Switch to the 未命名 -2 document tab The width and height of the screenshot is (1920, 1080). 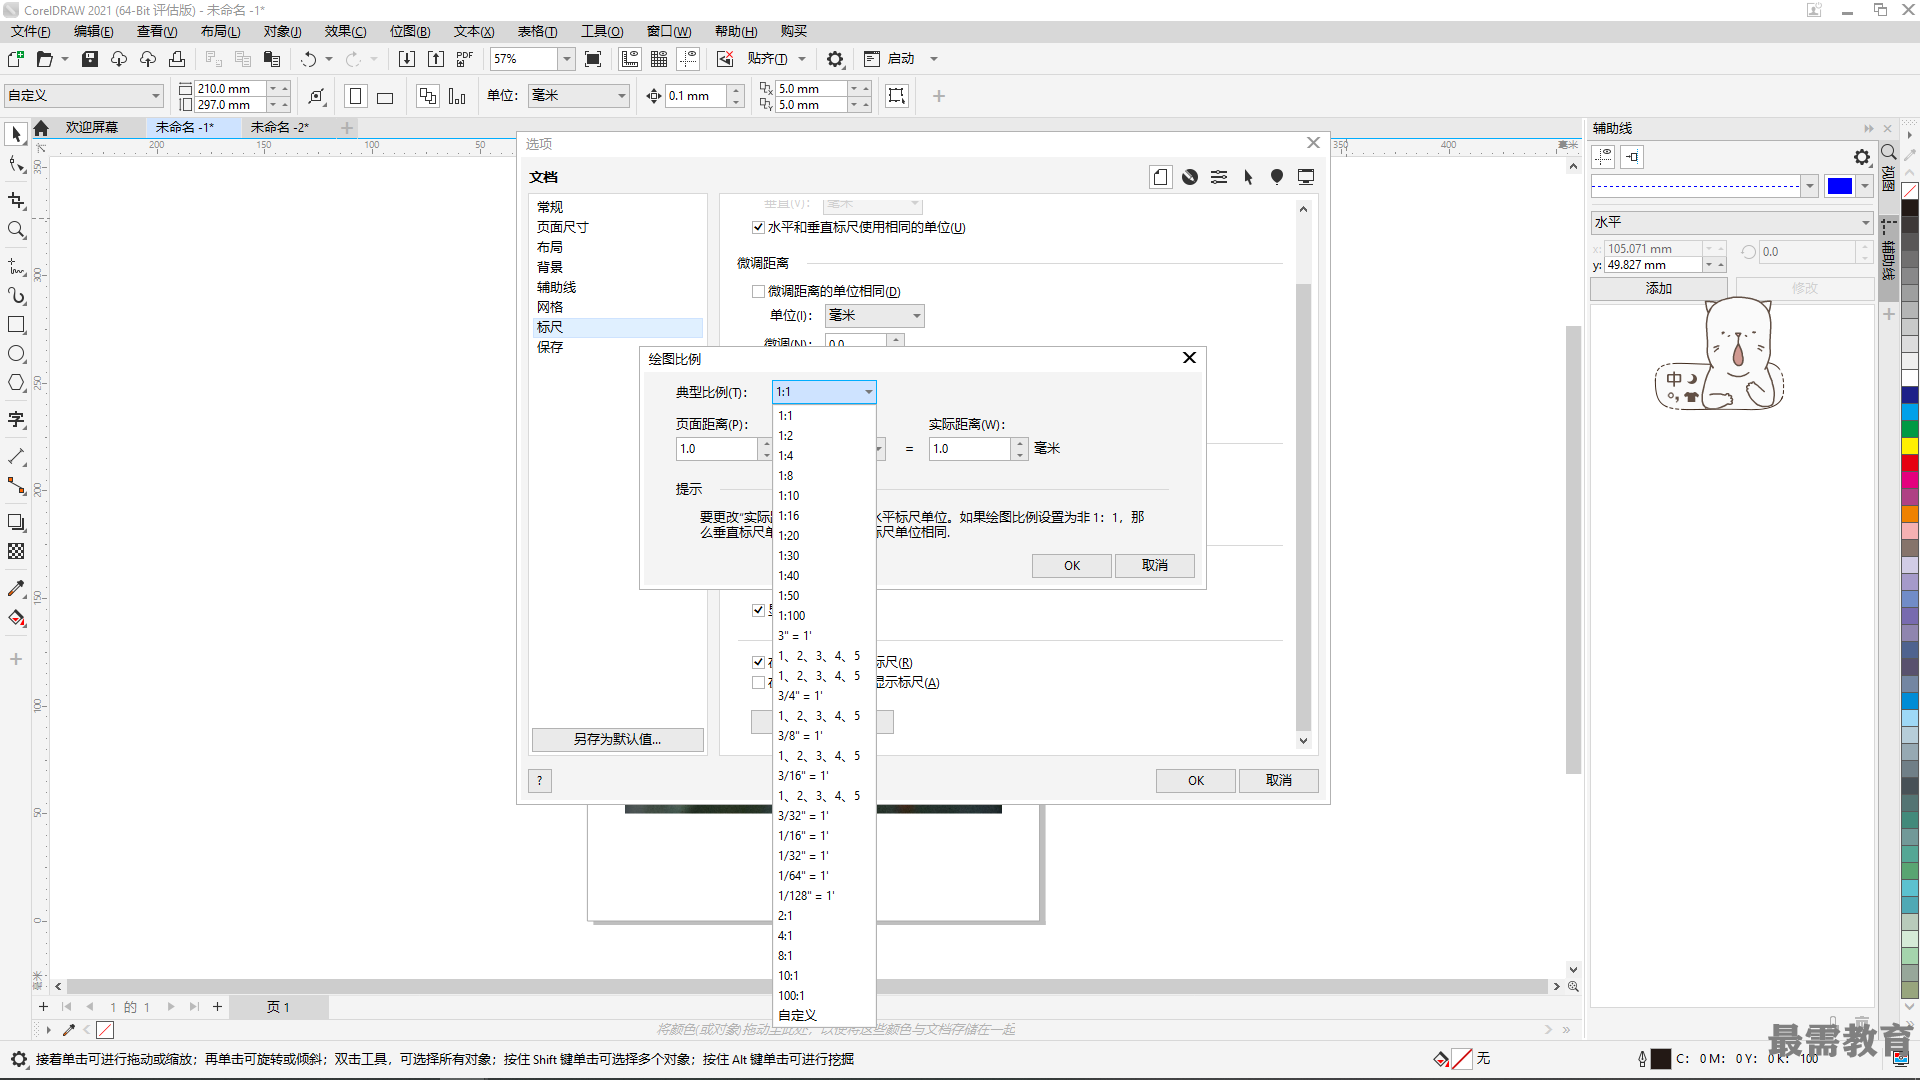(x=279, y=127)
